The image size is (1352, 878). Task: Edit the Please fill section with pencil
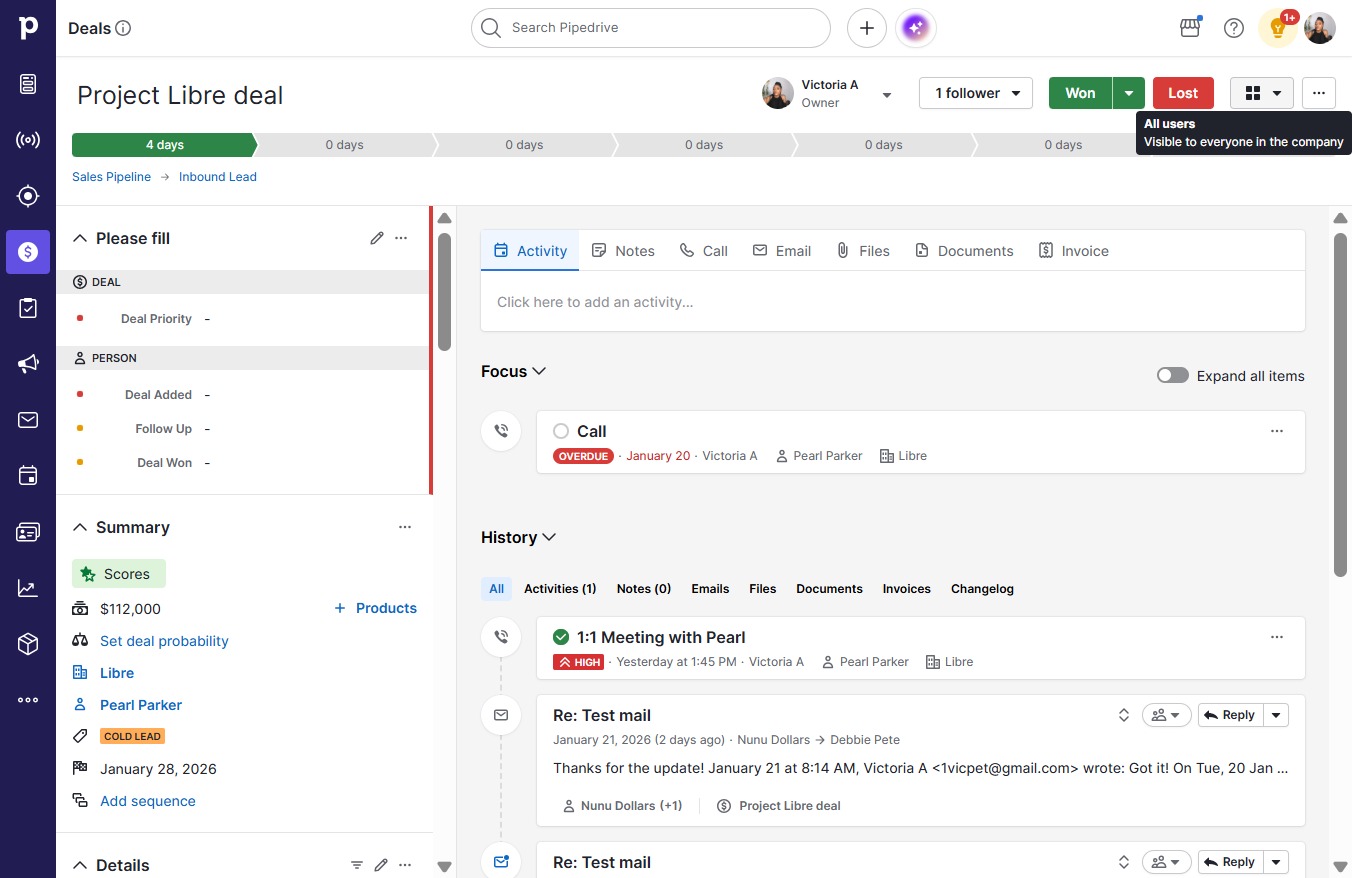[x=377, y=238]
